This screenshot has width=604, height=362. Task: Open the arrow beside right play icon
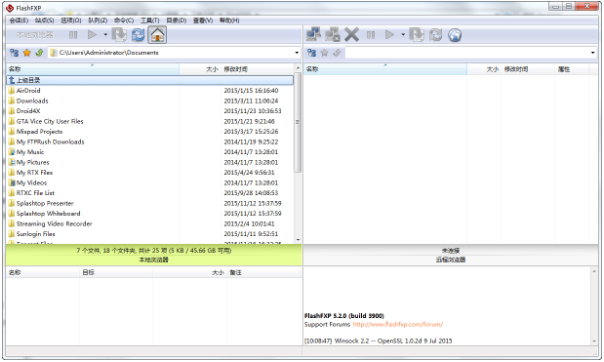[403, 35]
